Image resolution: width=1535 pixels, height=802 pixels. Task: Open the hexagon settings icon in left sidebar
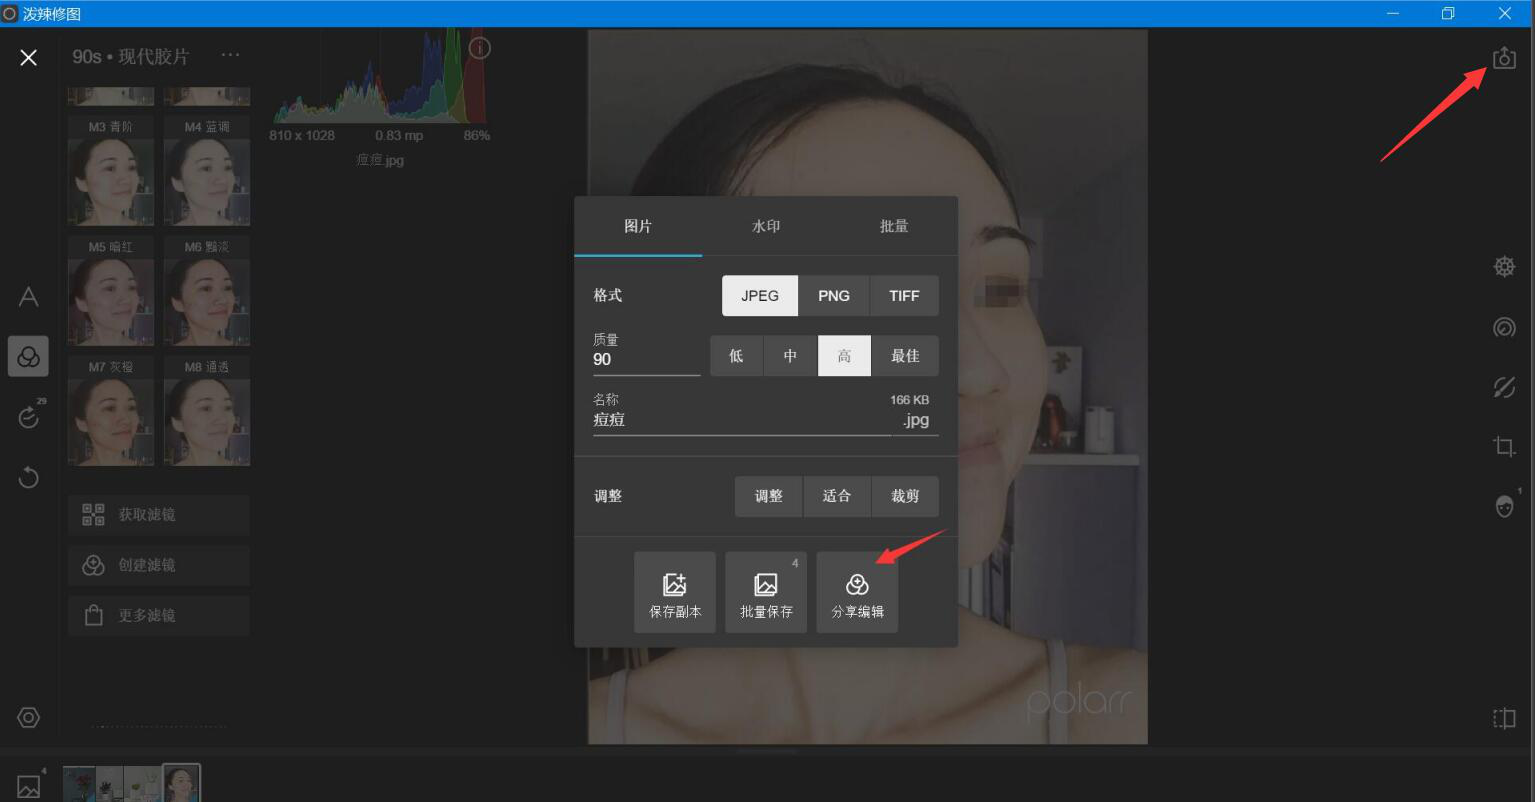pyautogui.click(x=28, y=717)
